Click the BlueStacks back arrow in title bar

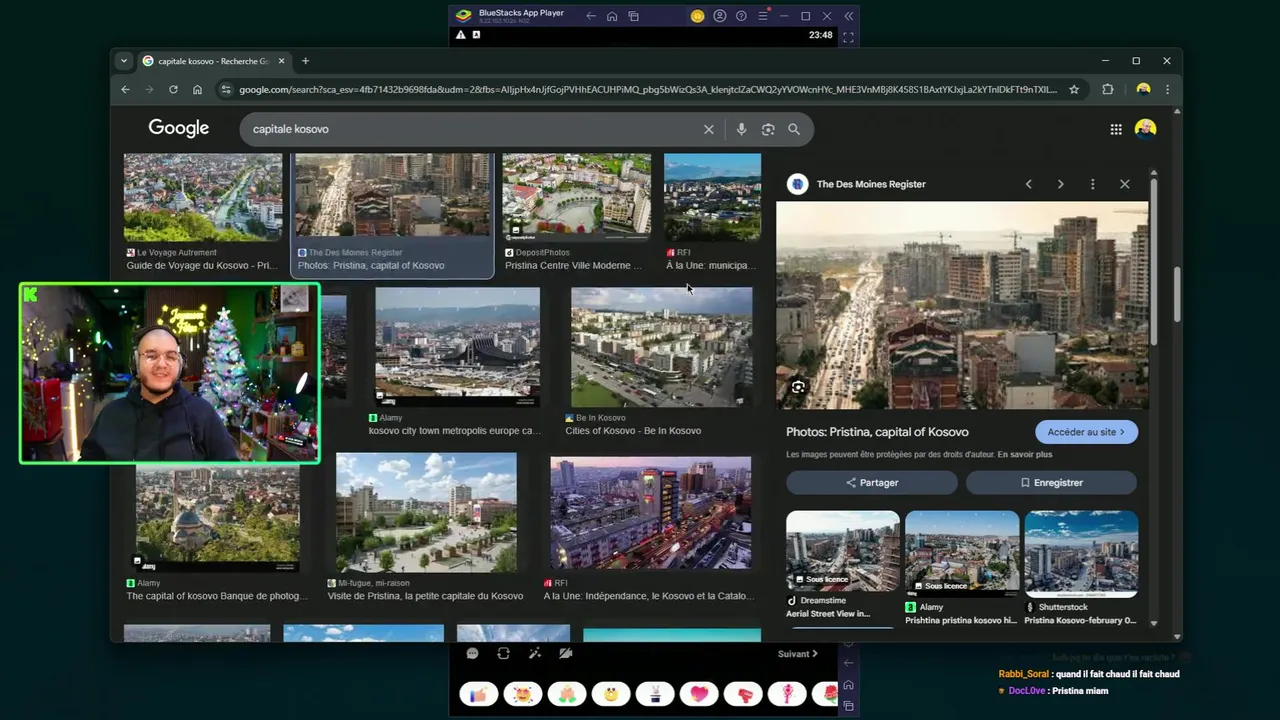591,16
